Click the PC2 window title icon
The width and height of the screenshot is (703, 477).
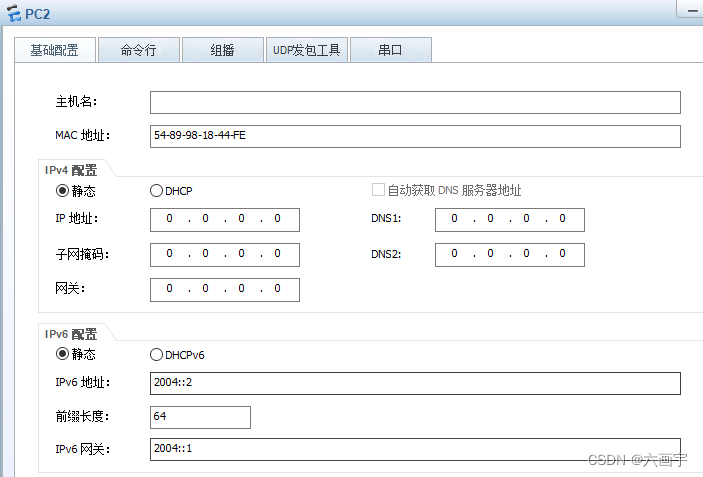pos(13,13)
